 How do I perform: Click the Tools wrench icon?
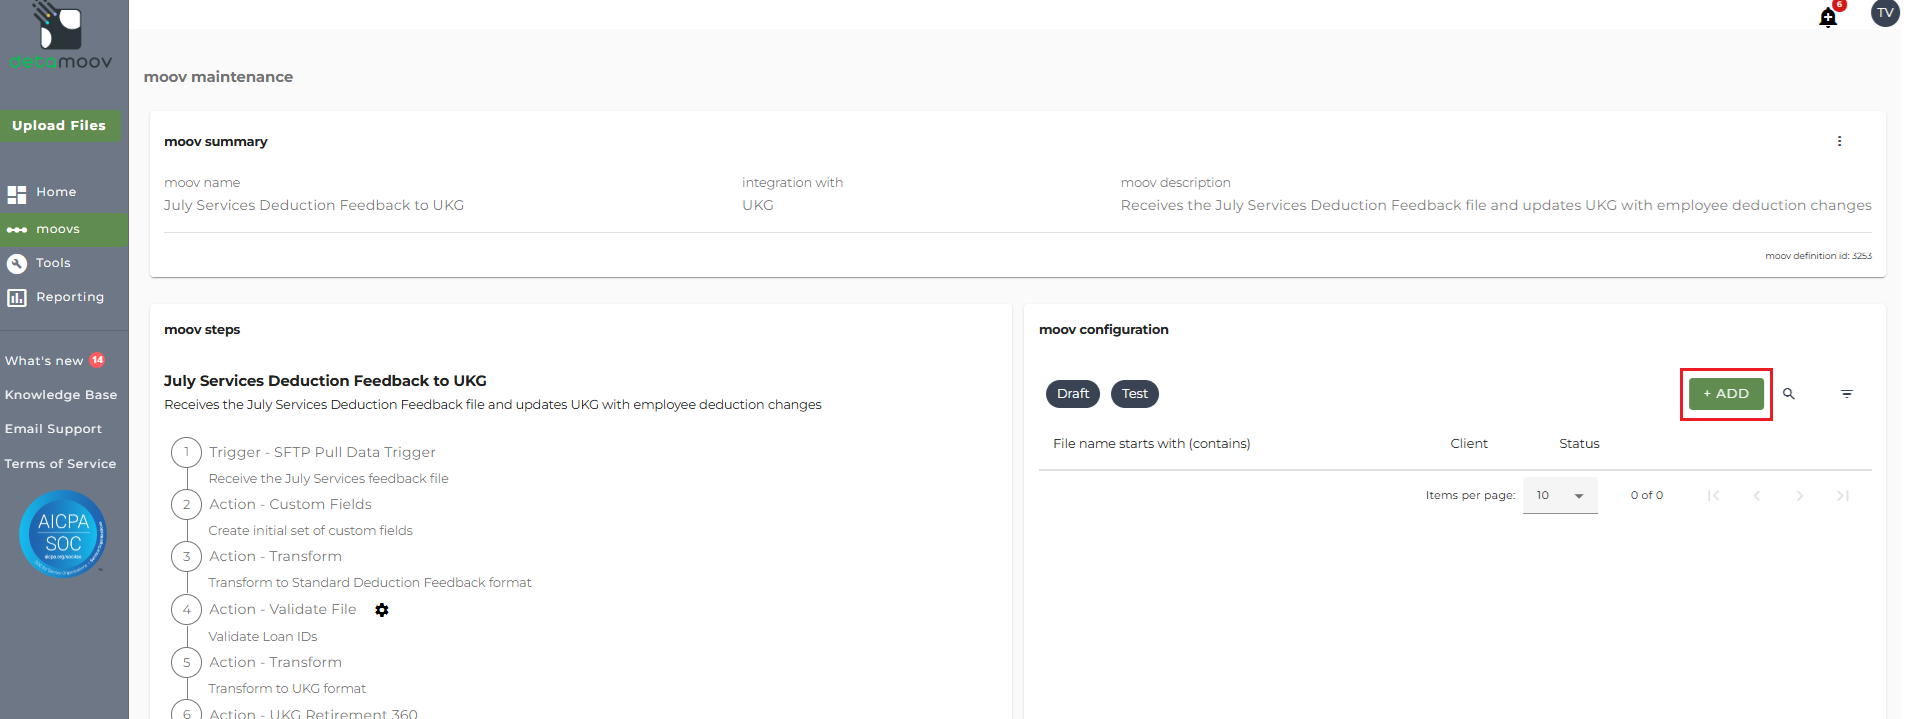click(17, 264)
